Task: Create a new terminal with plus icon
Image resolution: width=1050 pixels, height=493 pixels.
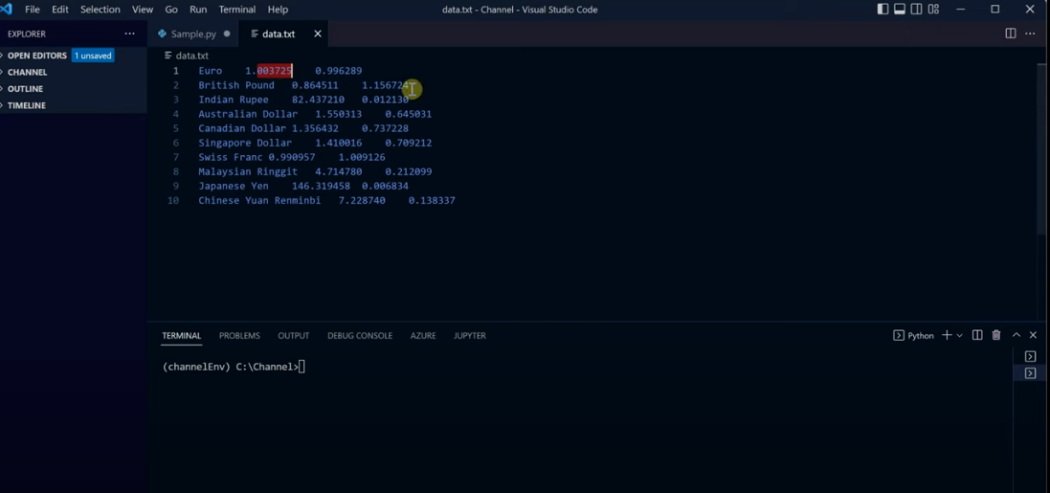Action: (946, 335)
